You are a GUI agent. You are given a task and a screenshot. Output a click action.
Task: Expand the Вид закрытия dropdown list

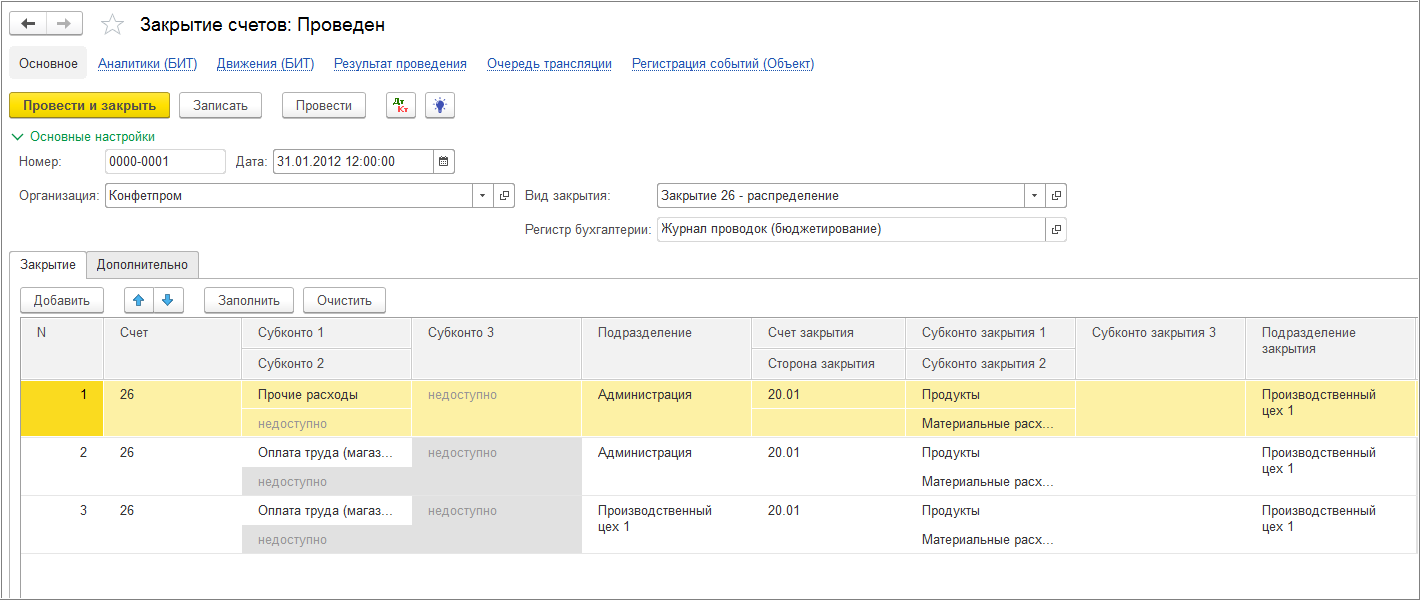1034,196
